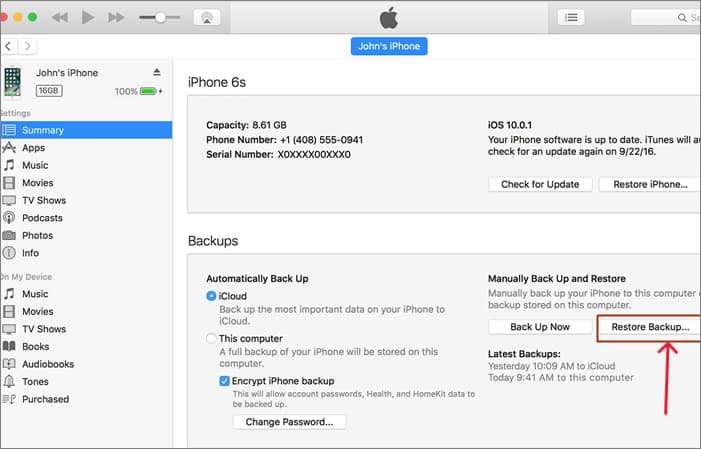Click the AirPlay icon in toolbar
This screenshot has width=701, height=449.
[x=207, y=17]
